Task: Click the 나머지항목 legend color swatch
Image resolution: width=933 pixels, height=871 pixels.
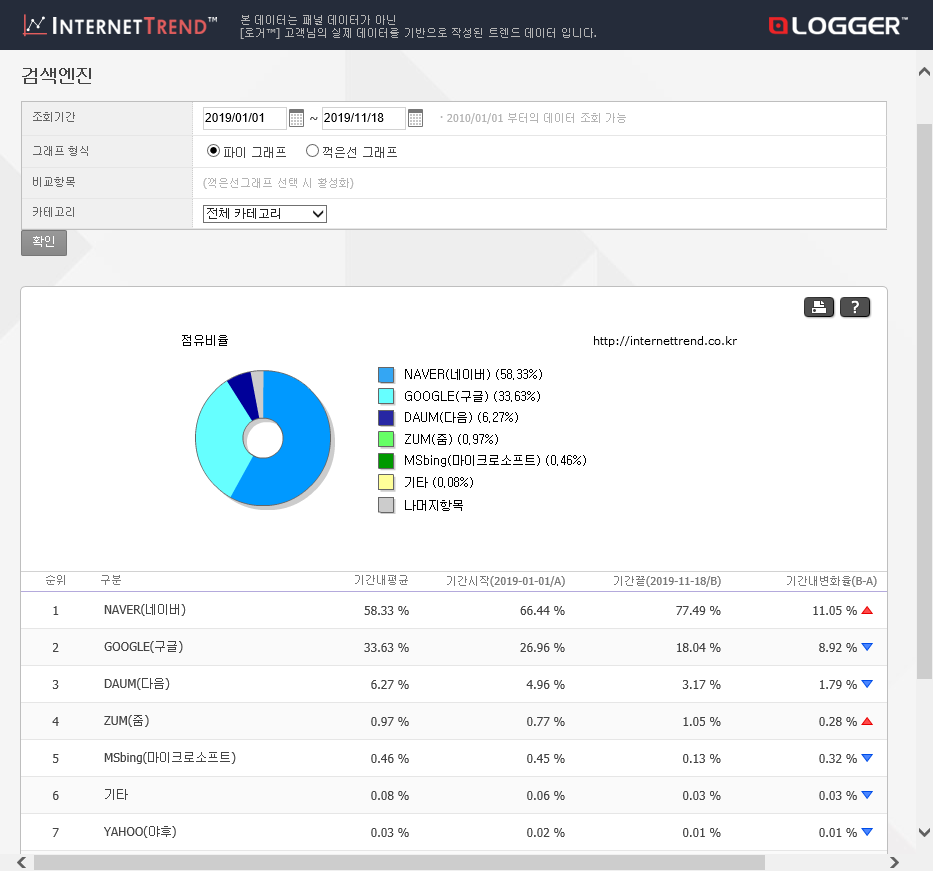Action: click(386, 505)
